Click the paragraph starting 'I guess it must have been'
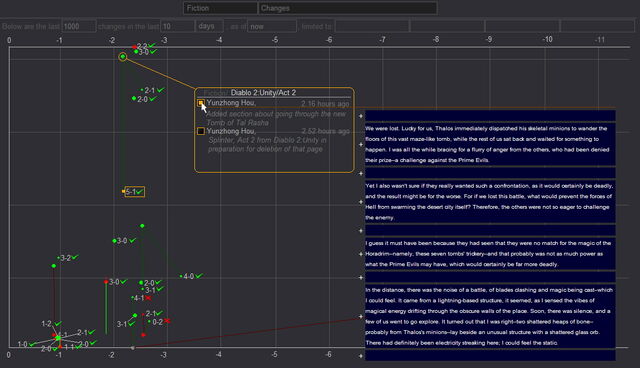 tap(490, 254)
